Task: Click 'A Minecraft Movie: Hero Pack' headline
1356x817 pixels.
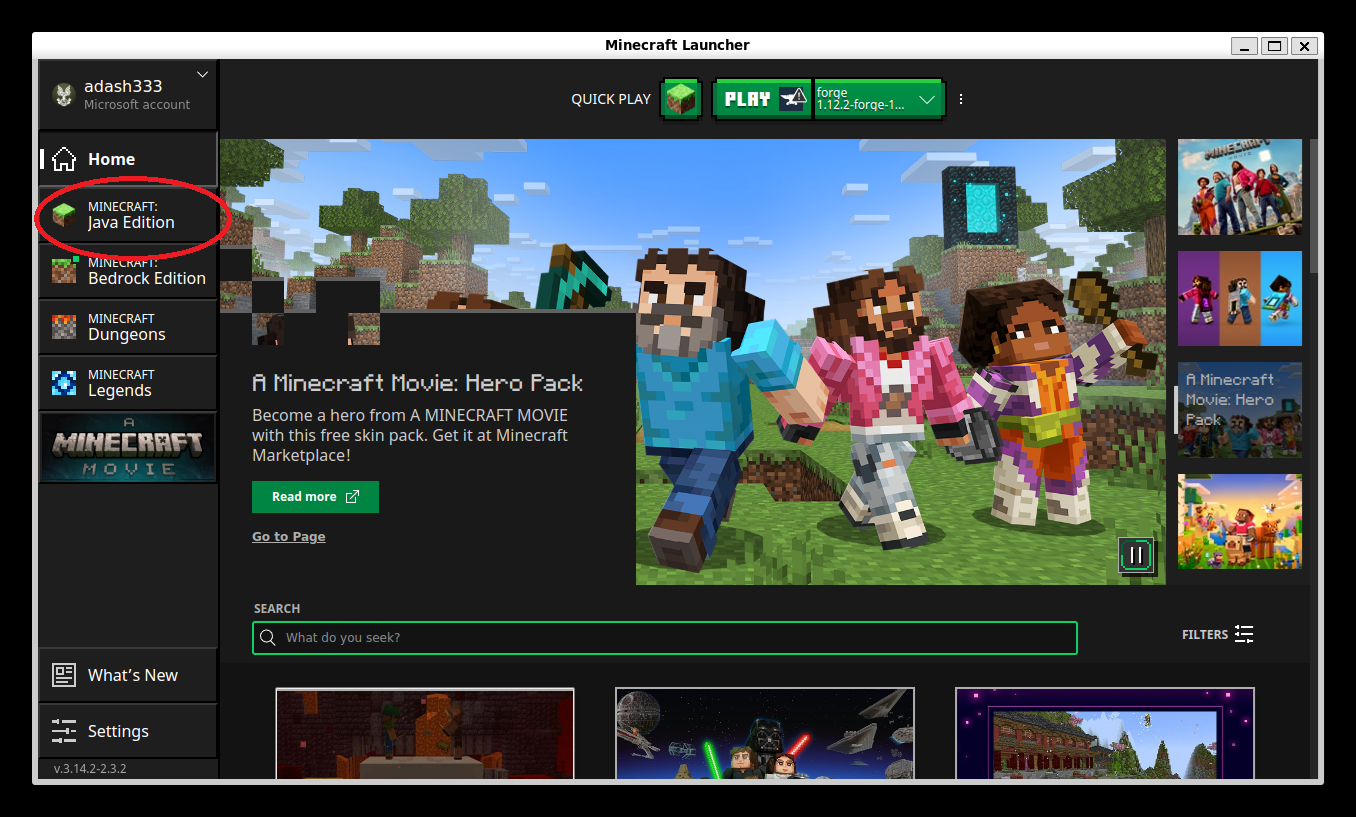Action: 417,383
